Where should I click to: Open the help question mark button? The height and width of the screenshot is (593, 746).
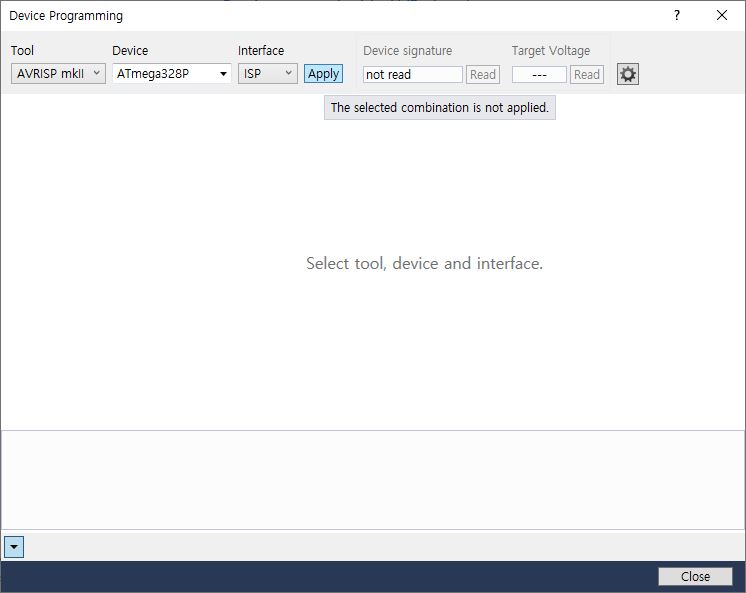tap(677, 15)
